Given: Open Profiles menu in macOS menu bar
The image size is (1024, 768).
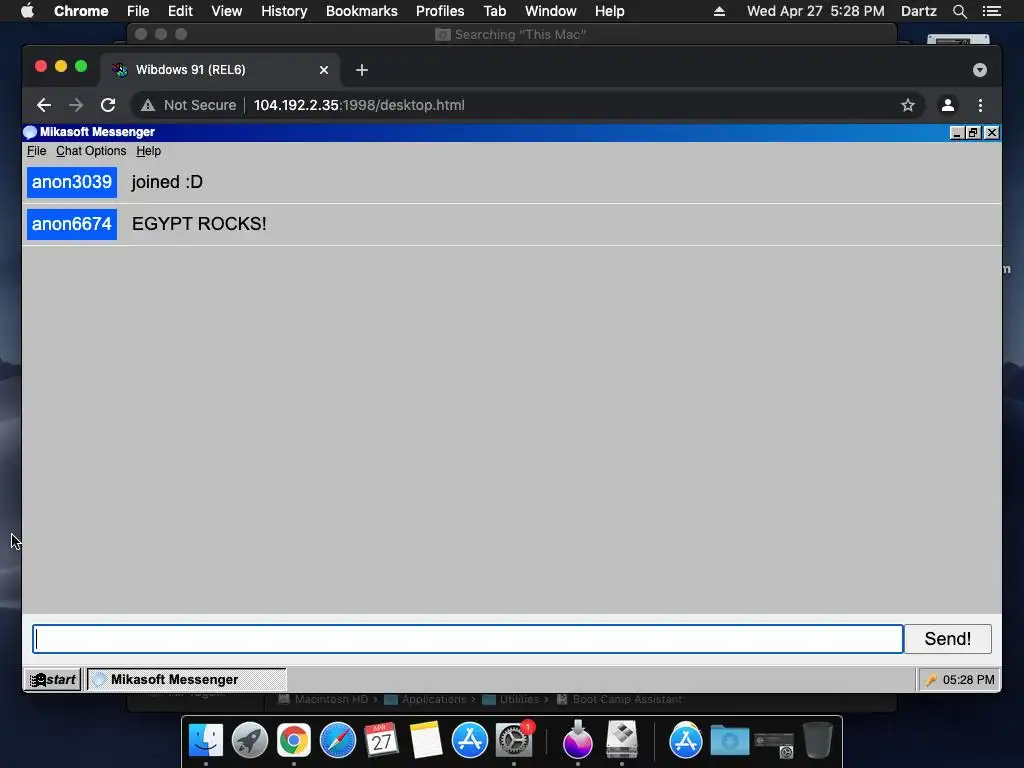Looking at the screenshot, I should tap(440, 11).
